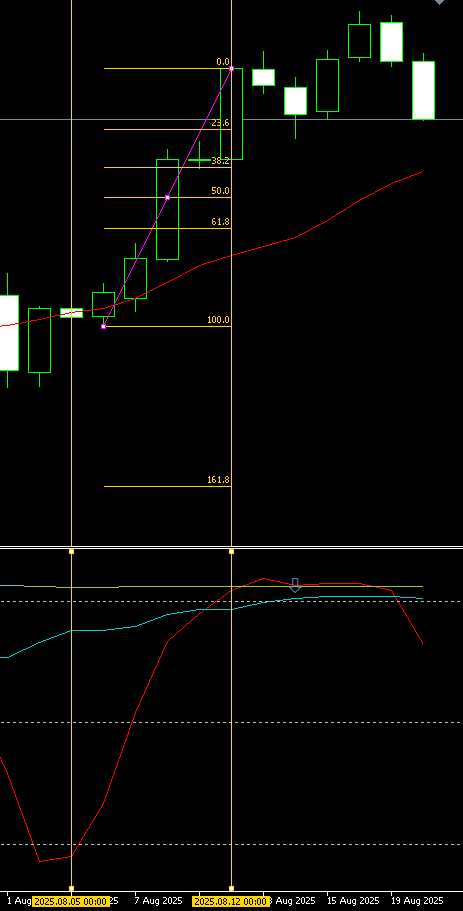The image size is (463, 911).
Task: Click the last white candle body on the right
Action: pos(423,90)
